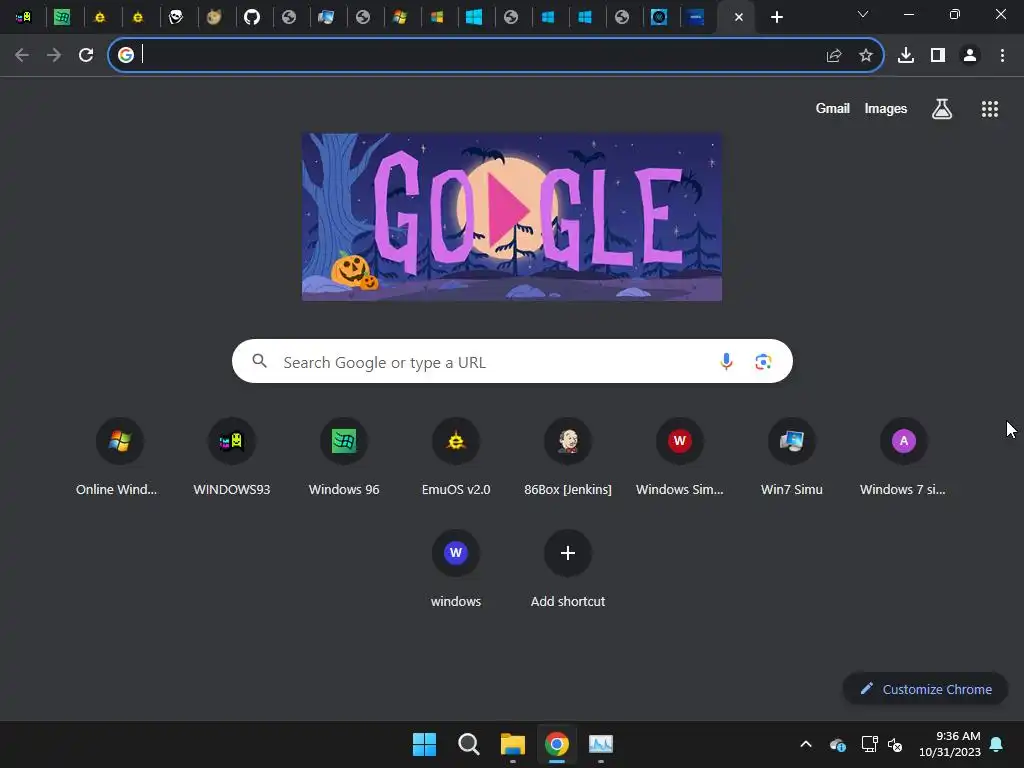Screen dimensions: 1024x768
Task: Toggle the Chrome side panel
Action: point(938,56)
